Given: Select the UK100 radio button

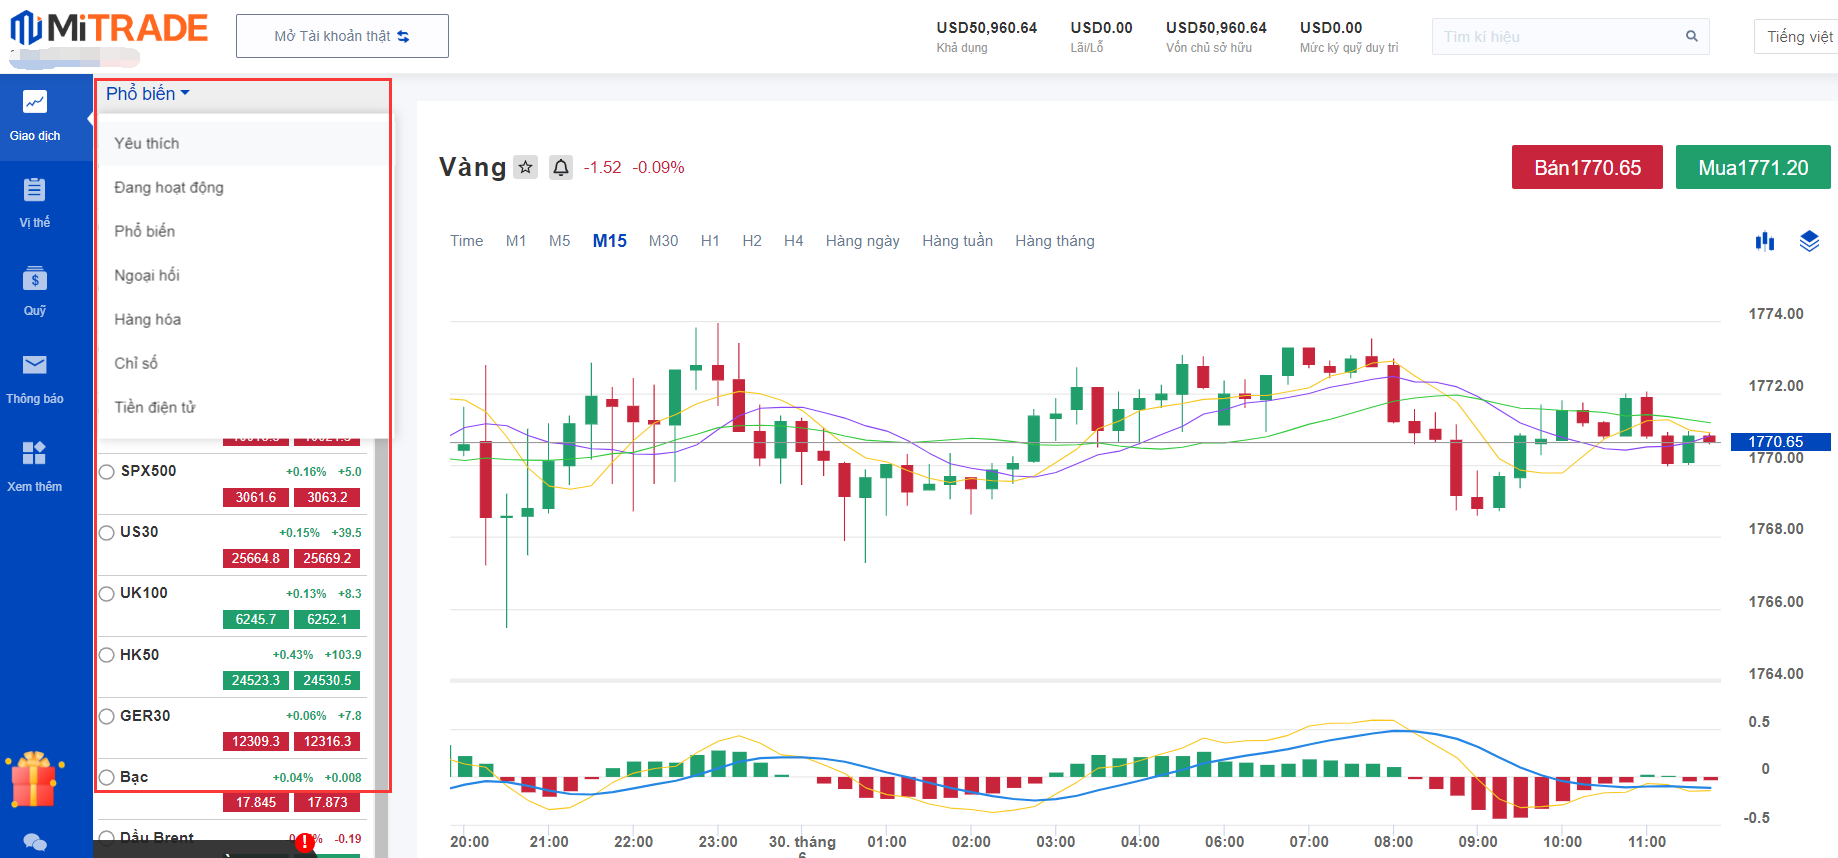Looking at the screenshot, I should (107, 594).
